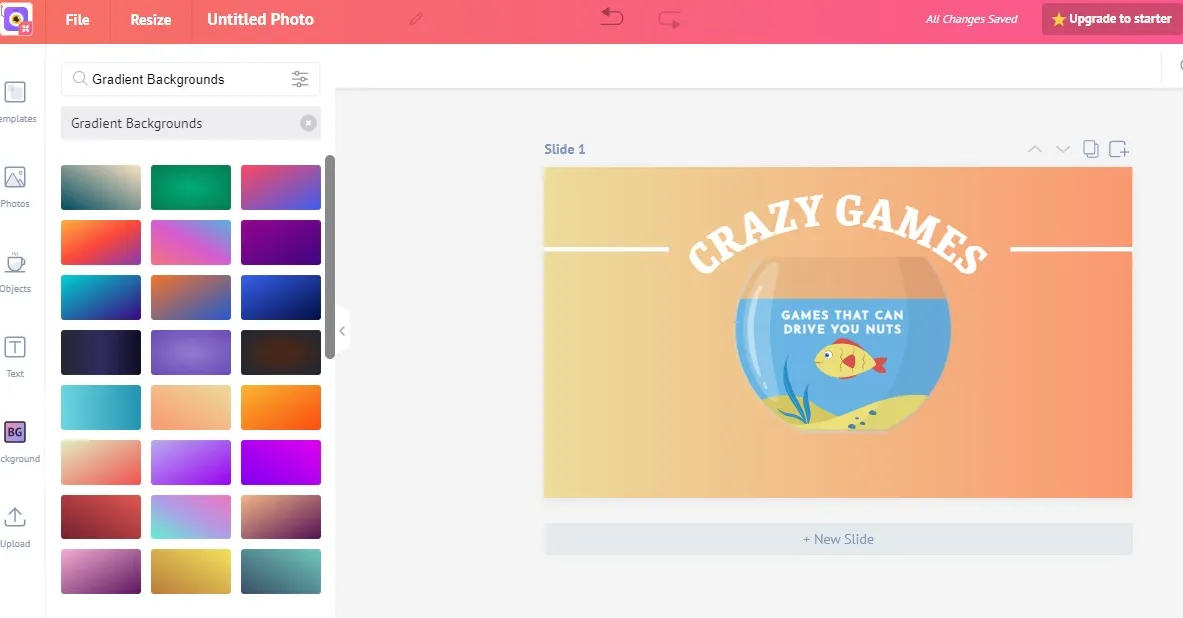1183x618 pixels.
Task: Open the Upload panel
Action: (15, 526)
